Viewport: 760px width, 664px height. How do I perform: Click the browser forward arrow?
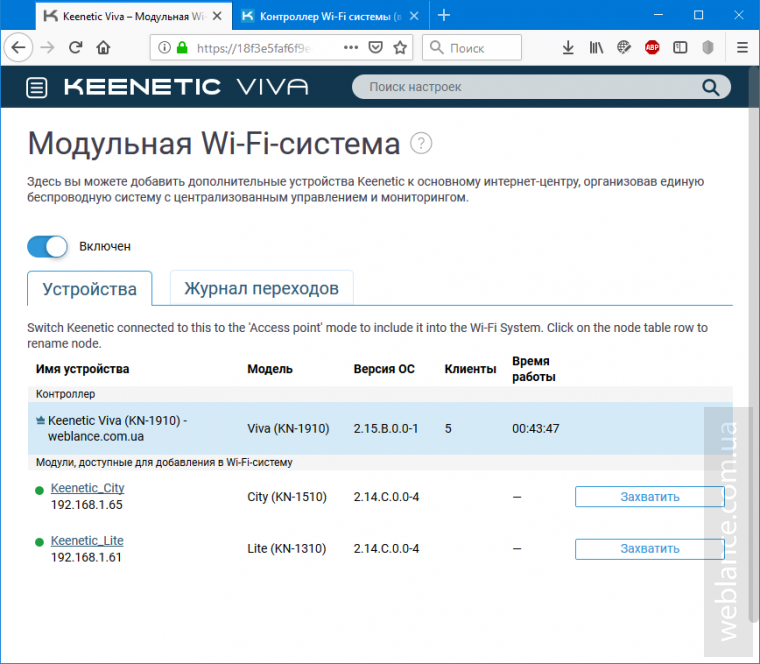(47, 47)
